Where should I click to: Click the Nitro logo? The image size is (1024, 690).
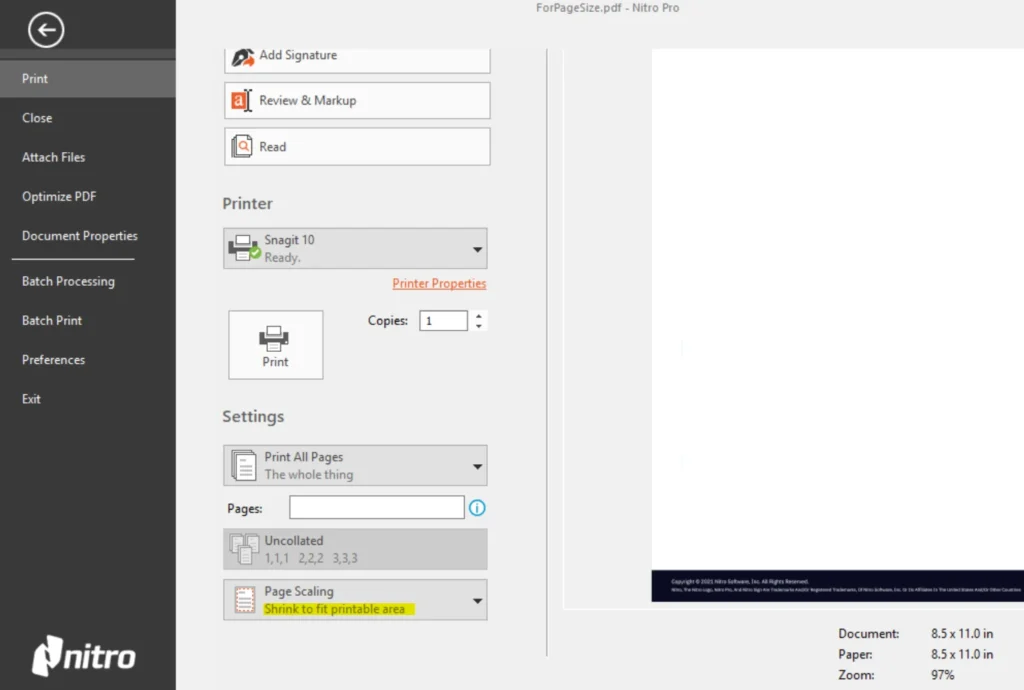point(84,655)
